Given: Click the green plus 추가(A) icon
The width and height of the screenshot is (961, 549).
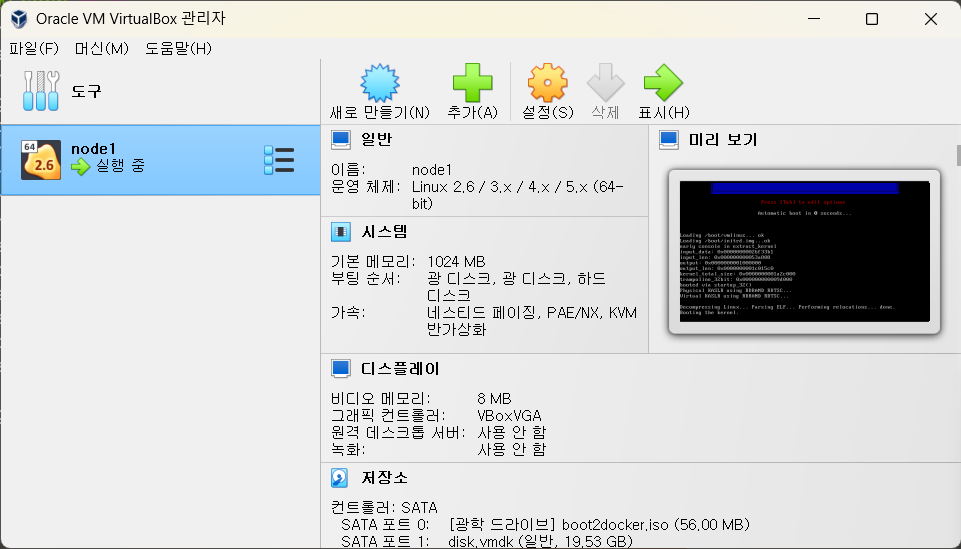Looking at the screenshot, I should coord(472,83).
